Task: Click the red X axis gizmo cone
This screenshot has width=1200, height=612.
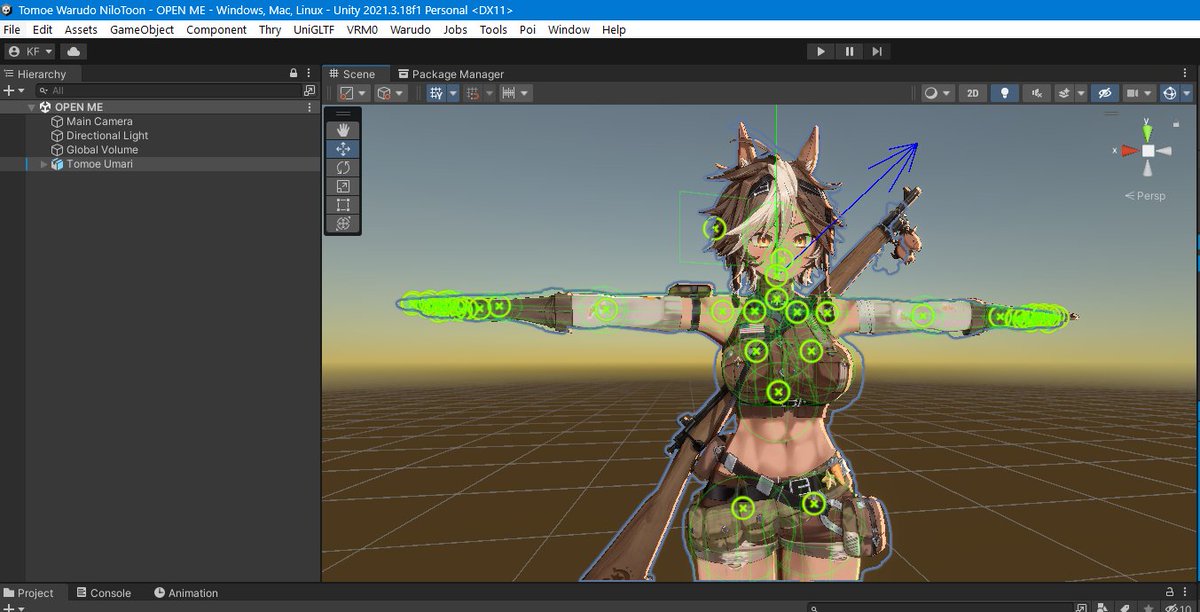Action: click(x=1128, y=150)
